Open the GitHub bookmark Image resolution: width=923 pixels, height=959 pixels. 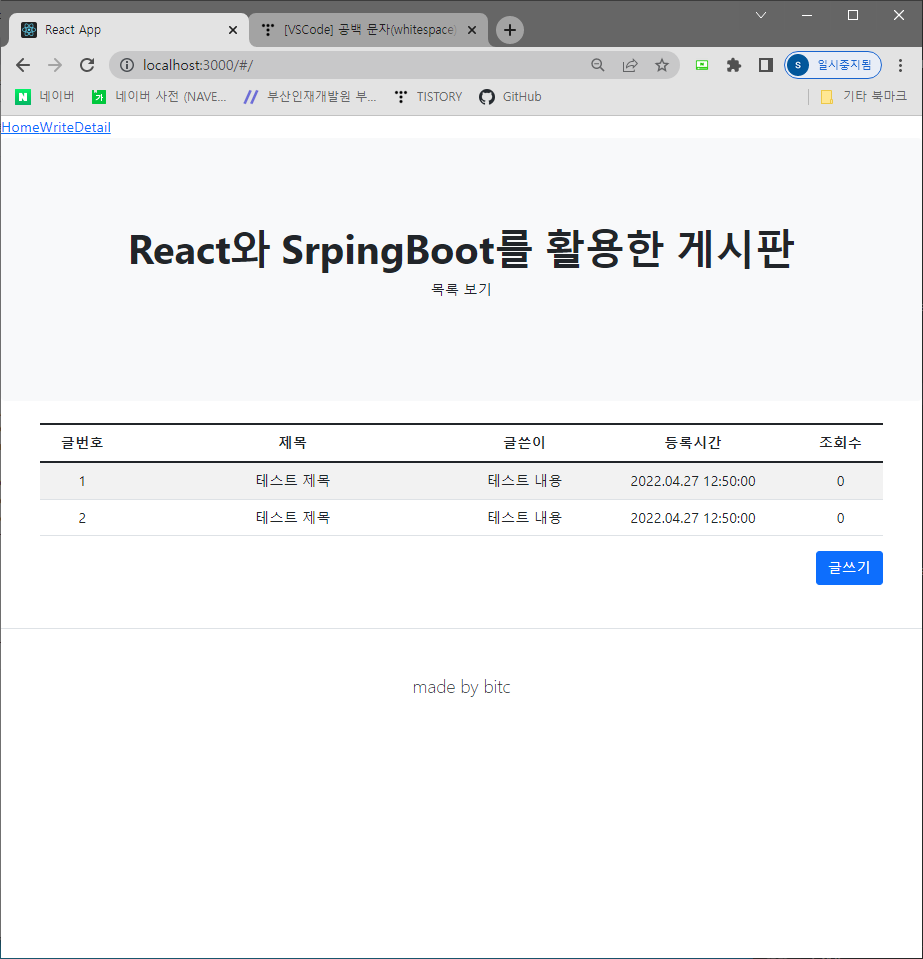[x=510, y=97]
